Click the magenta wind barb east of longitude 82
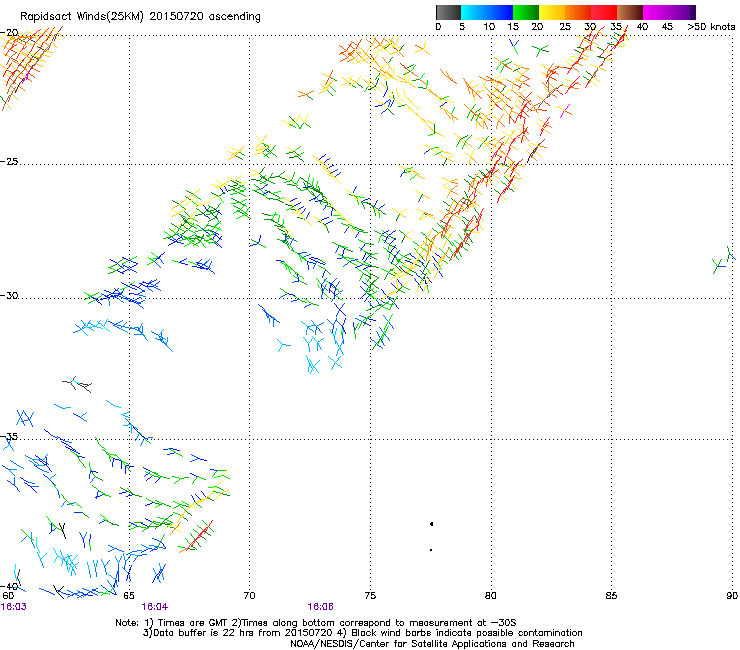Screen dimensions: 740x650 pos(565,111)
